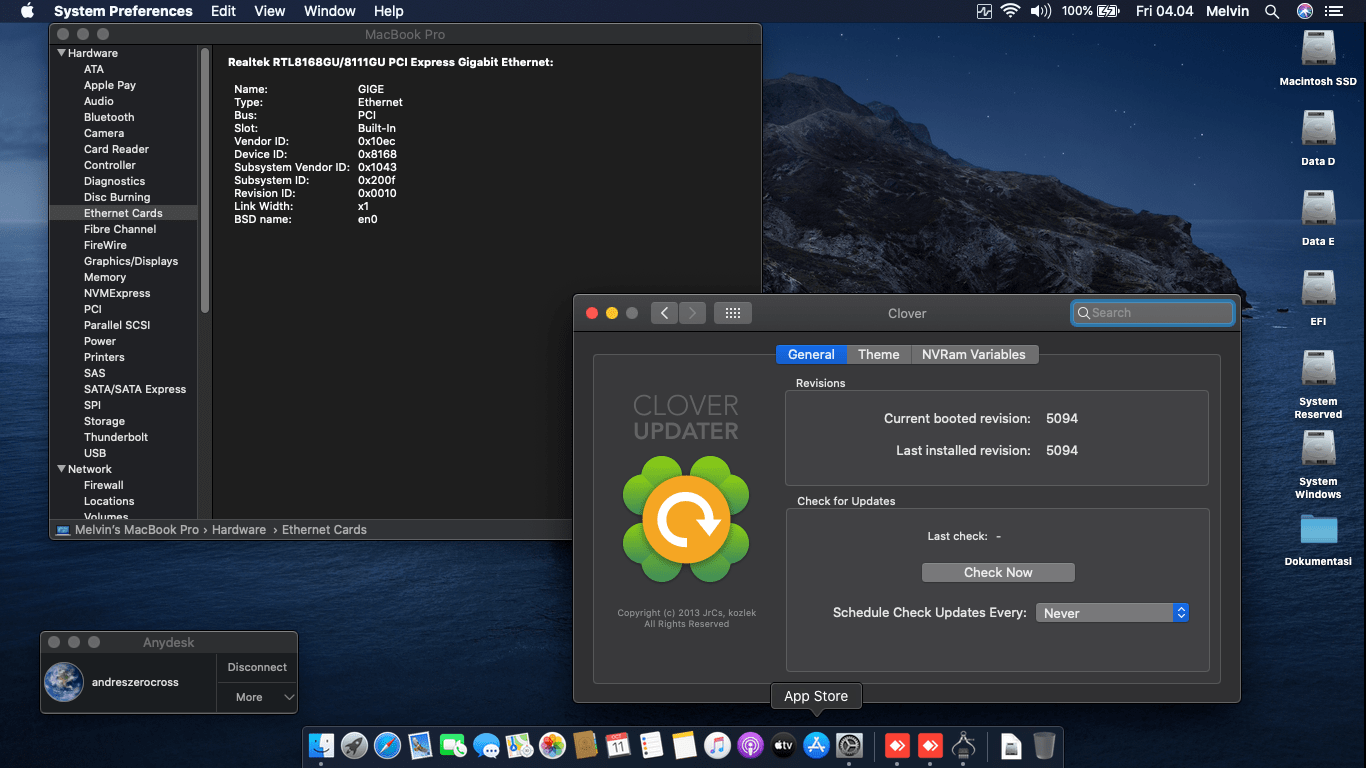This screenshot has width=1366, height=768.
Task: Open the Help menu
Action: tap(388, 11)
